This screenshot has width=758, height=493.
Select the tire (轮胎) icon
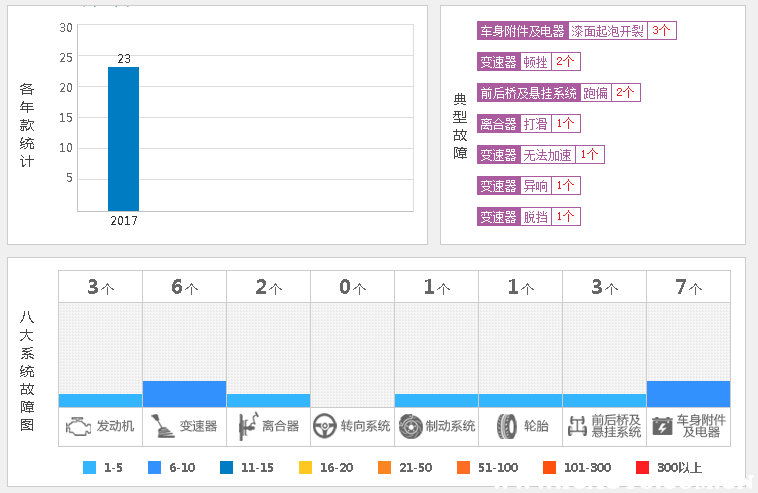click(x=506, y=426)
